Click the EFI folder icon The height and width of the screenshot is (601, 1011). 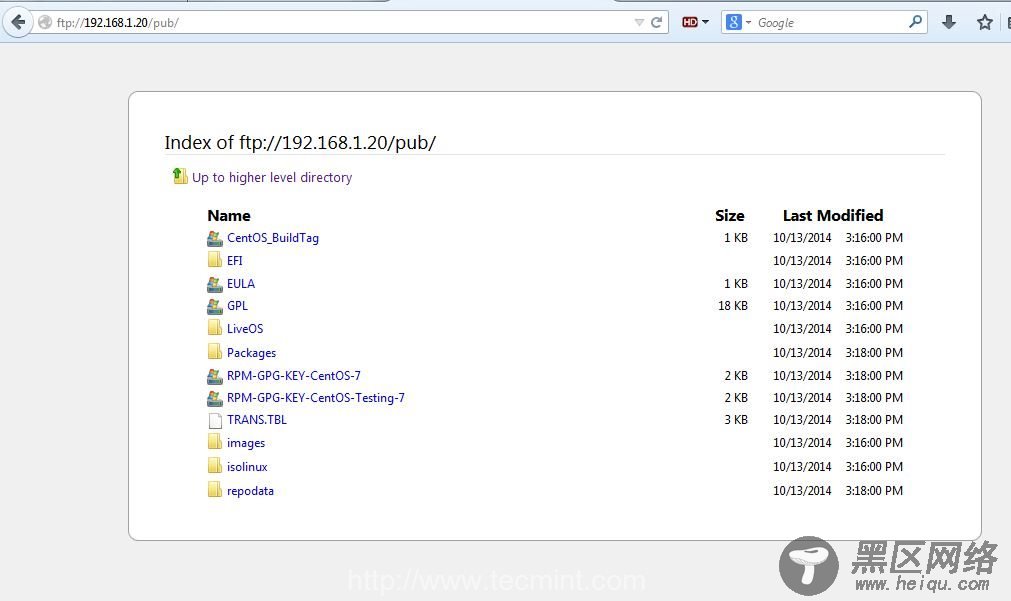click(214, 260)
